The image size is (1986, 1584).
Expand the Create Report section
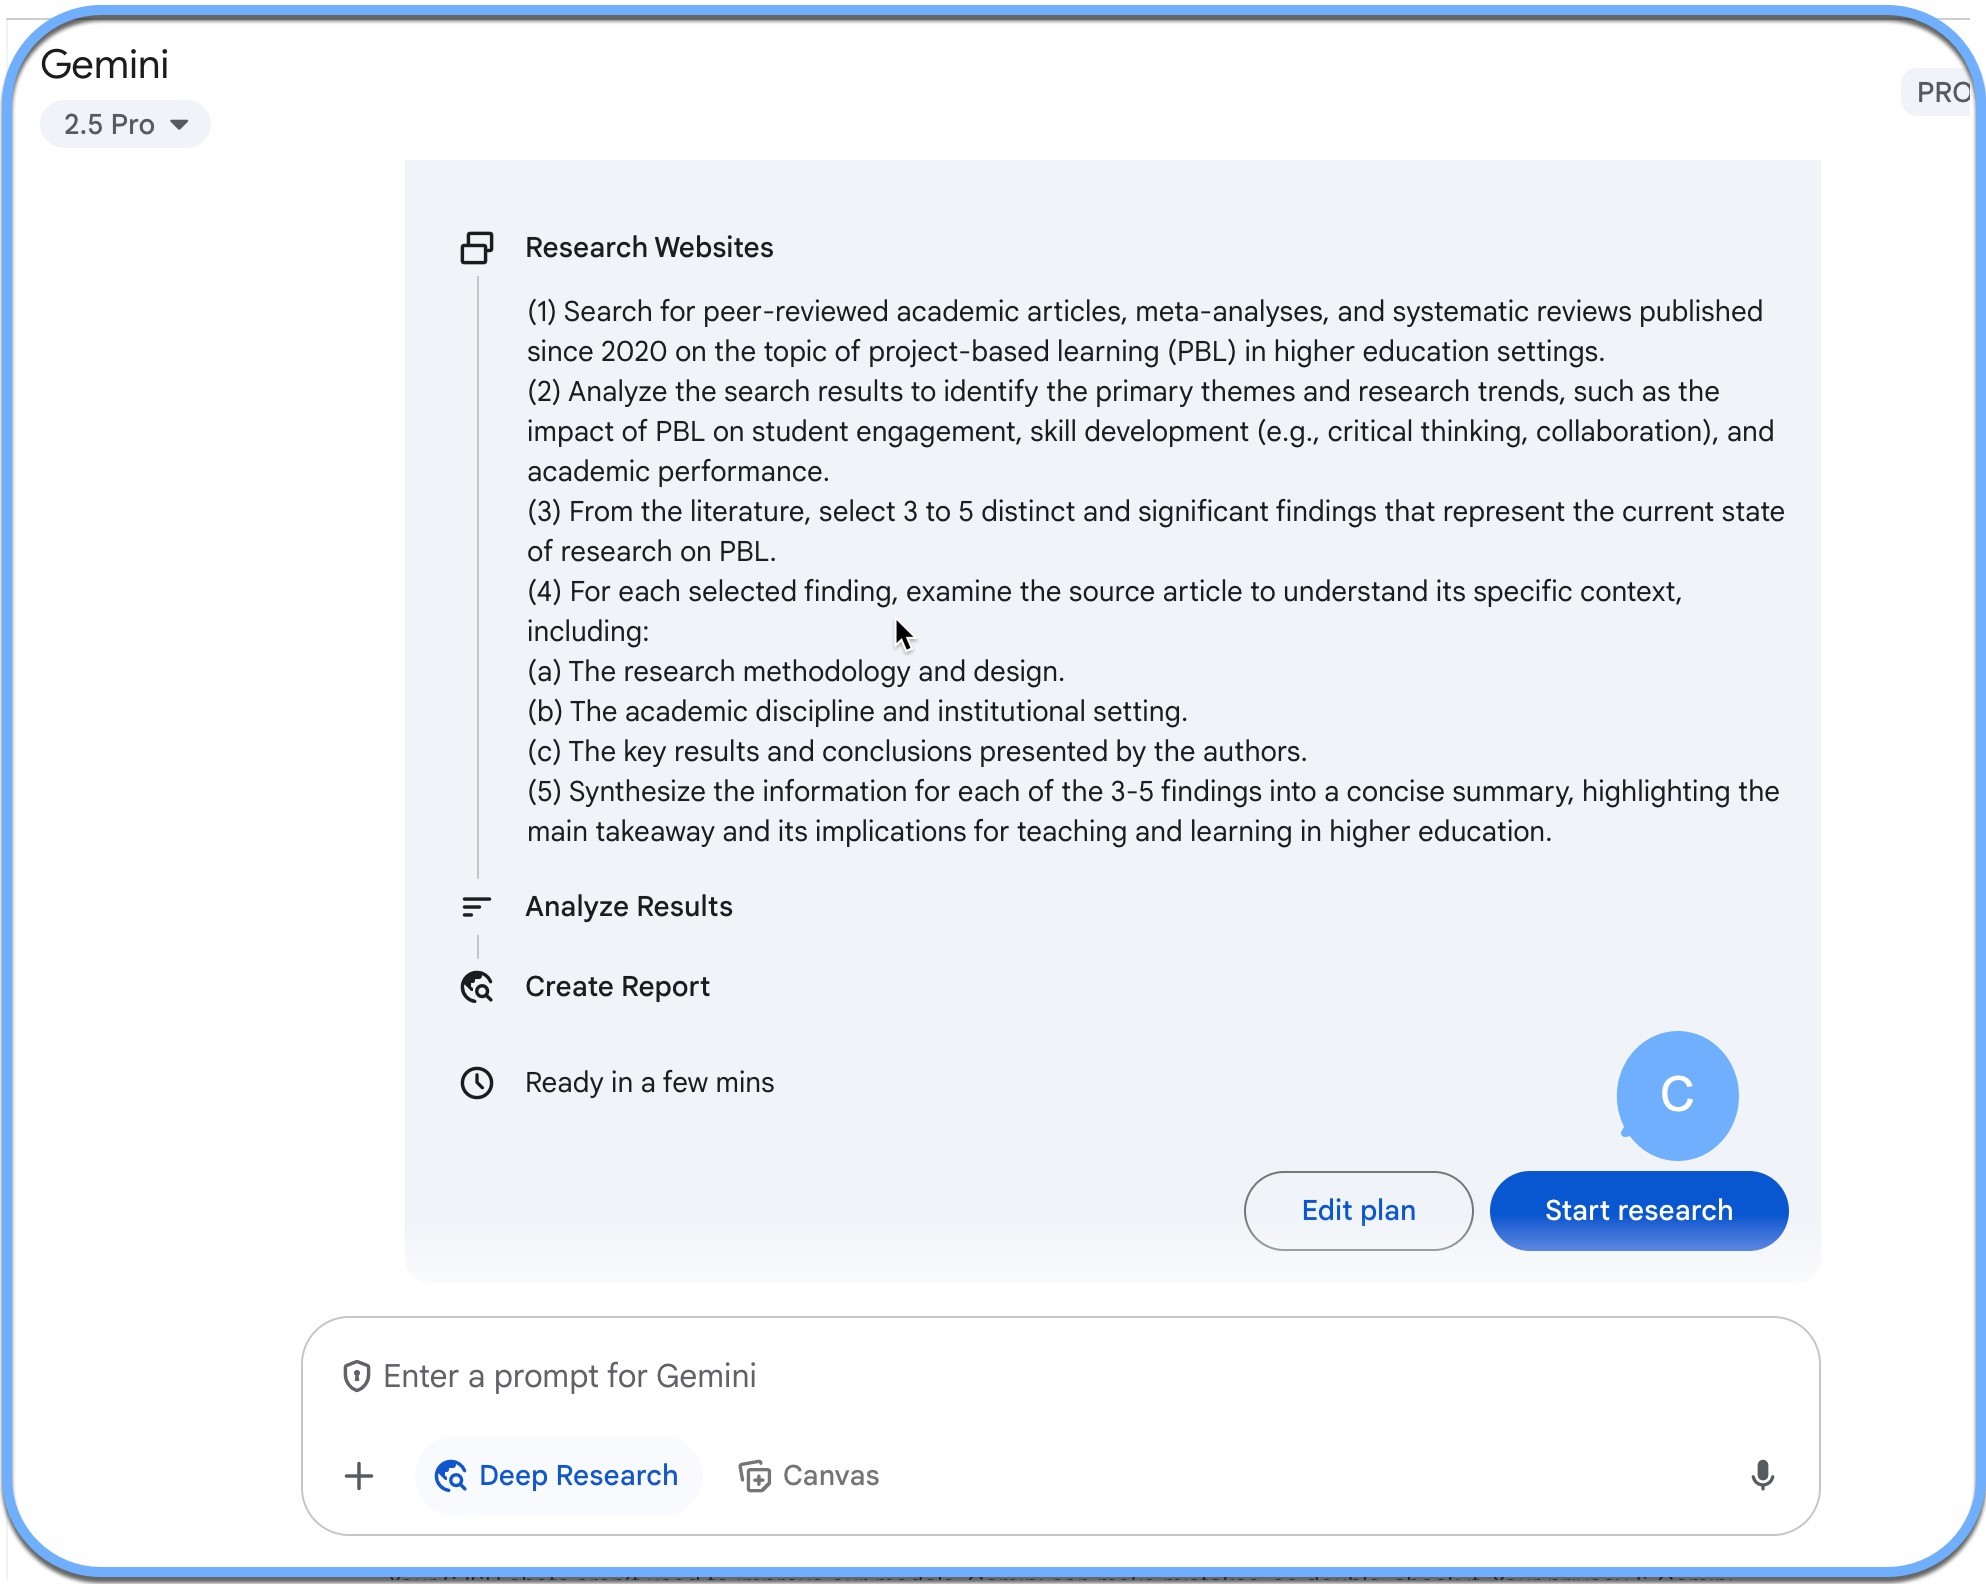click(617, 987)
